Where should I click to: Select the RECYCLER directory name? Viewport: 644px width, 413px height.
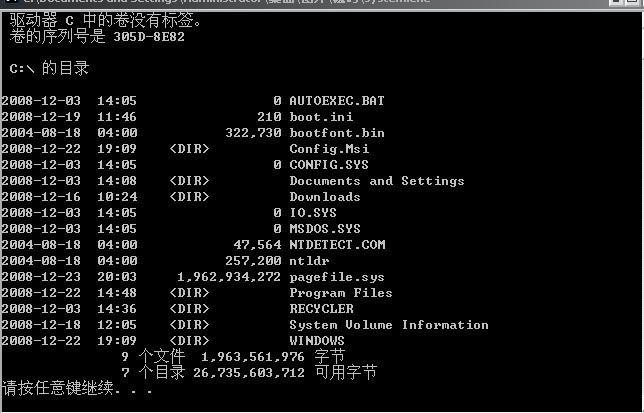point(321,309)
